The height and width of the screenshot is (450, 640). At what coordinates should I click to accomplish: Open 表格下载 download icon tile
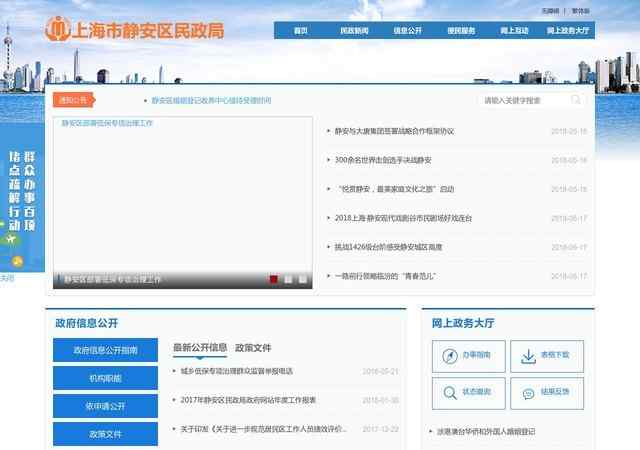(x=547, y=355)
